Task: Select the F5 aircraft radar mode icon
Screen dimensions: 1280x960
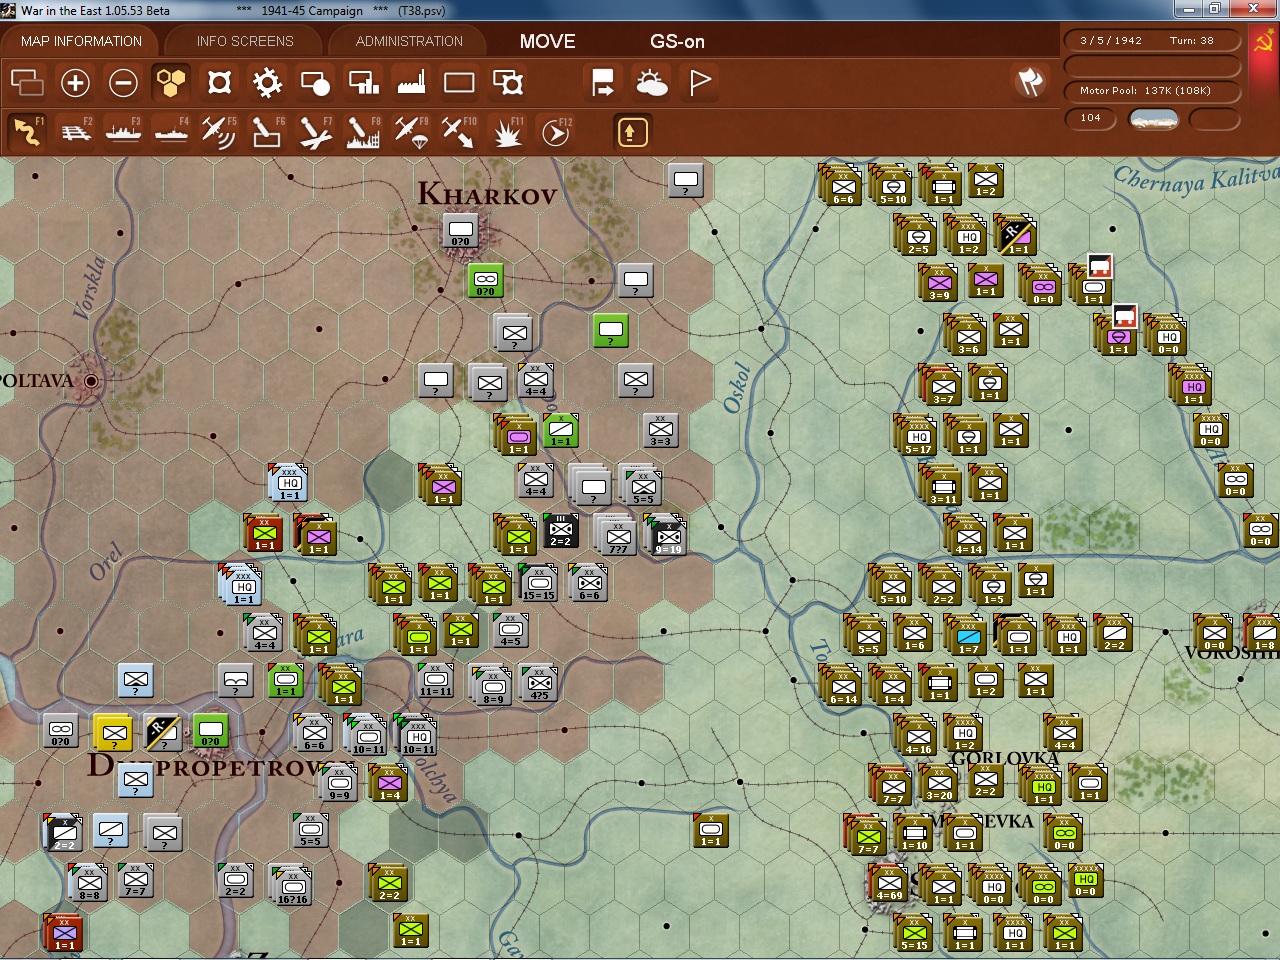Action: click(x=219, y=132)
